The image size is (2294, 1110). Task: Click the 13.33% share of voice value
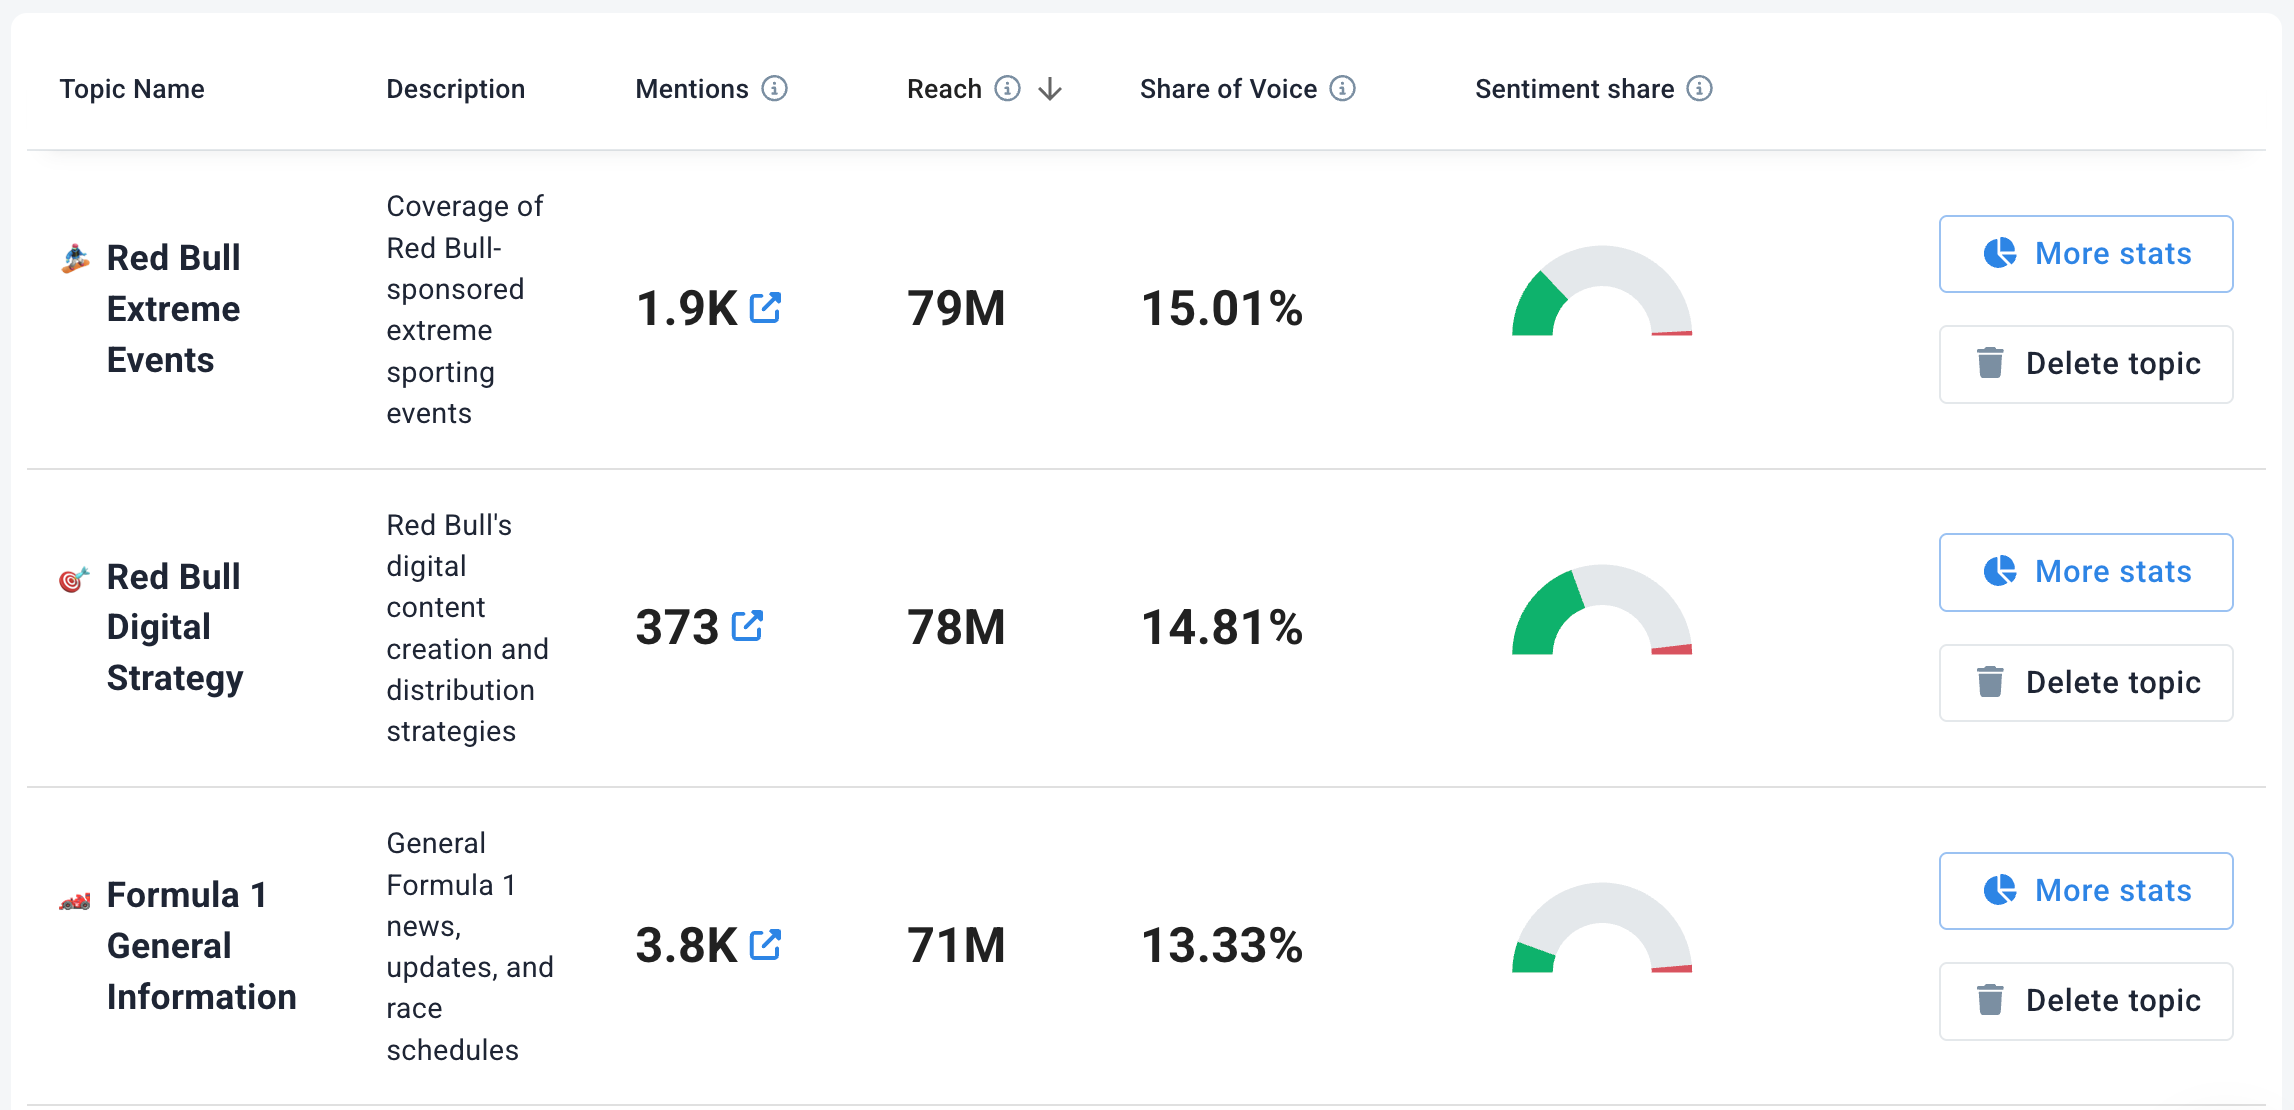pyautogui.click(x=1222, y=945)
